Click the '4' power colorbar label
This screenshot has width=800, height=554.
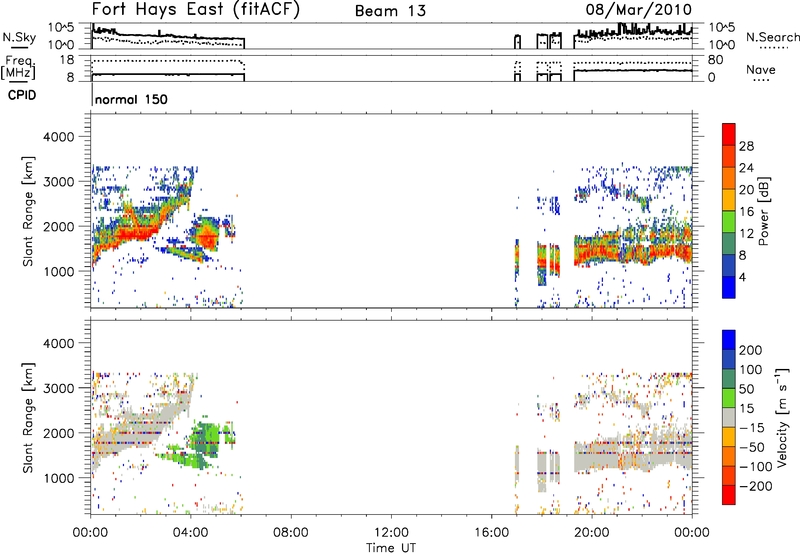coord(743,277)
